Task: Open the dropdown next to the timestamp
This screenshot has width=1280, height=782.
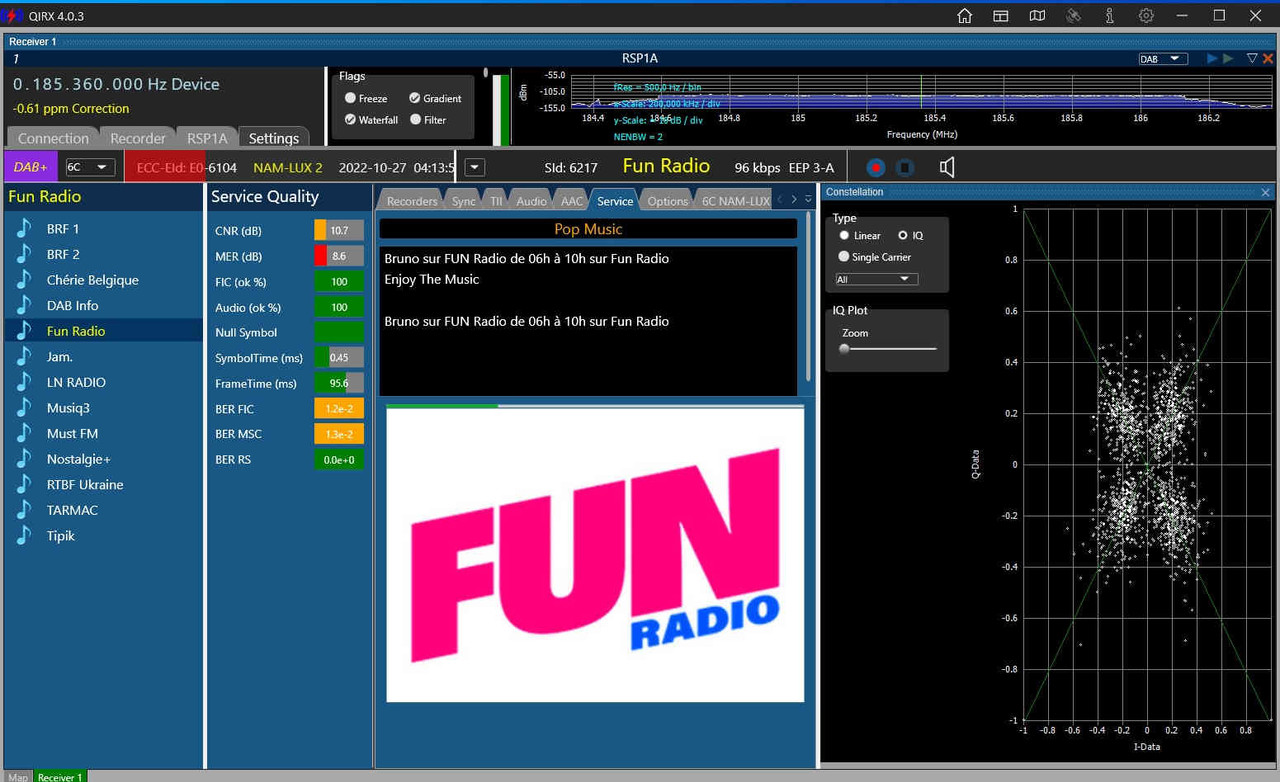Action: pos(475,167)
